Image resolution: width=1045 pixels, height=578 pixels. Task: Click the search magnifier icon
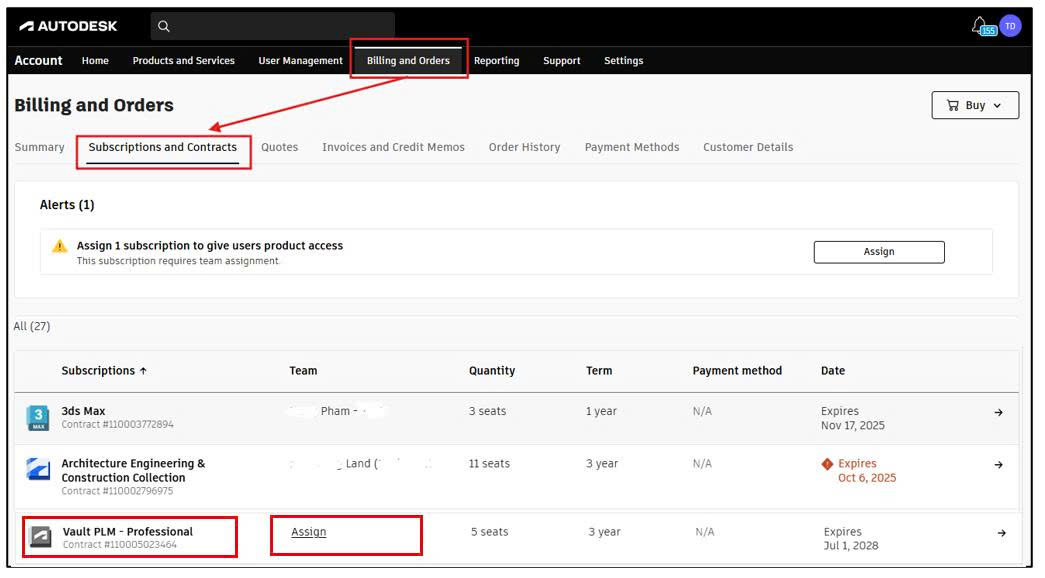pyautogui.click(x=163, y=26)
